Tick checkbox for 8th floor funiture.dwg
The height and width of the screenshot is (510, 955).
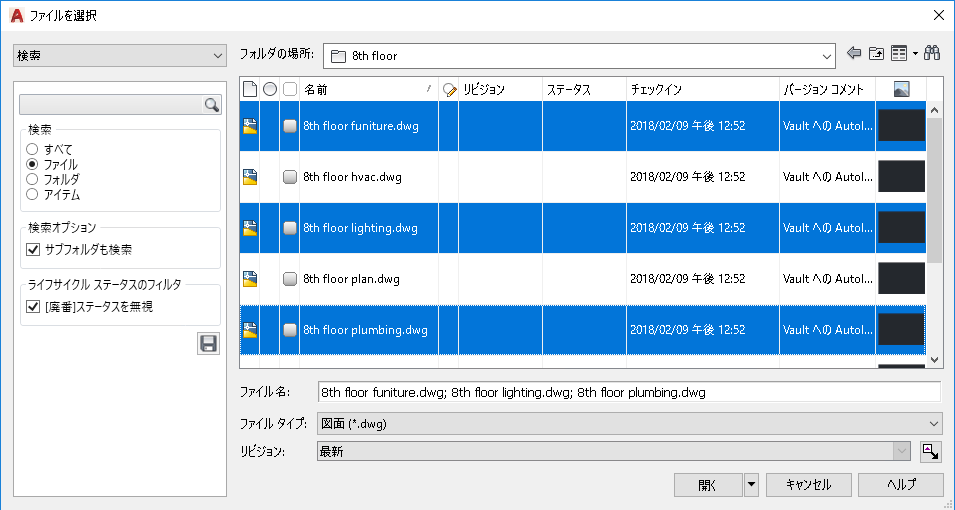(x=290, y=126)
